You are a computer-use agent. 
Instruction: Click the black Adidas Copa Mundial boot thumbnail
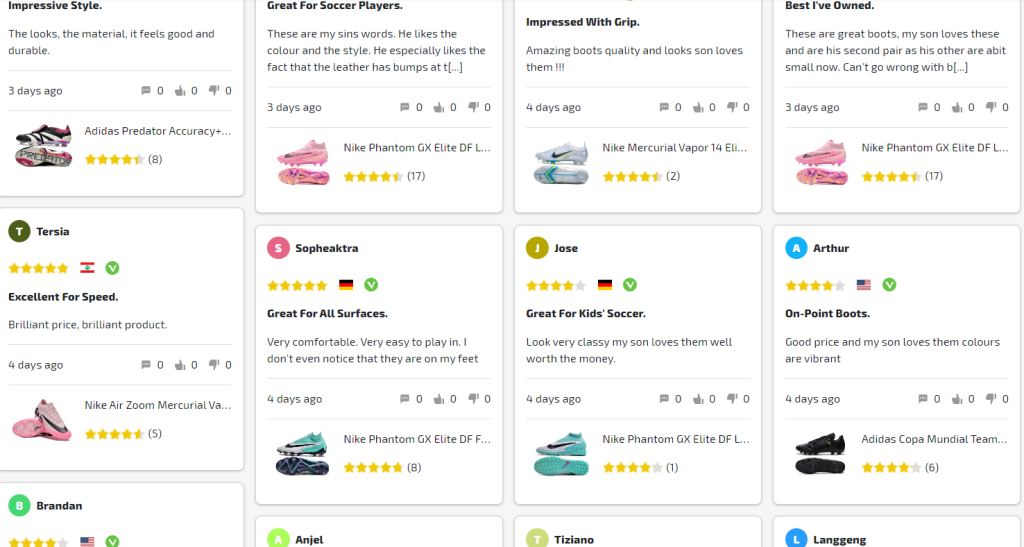coord(819,453)
